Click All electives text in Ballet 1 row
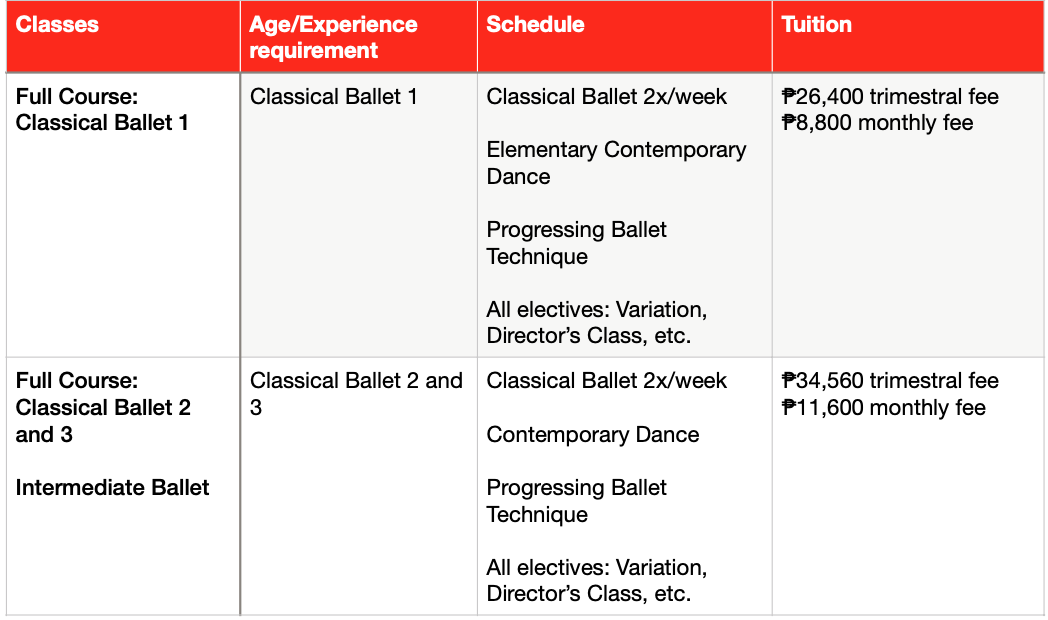This screenshot has height=620, width=1048. click(x=596, y=323)
